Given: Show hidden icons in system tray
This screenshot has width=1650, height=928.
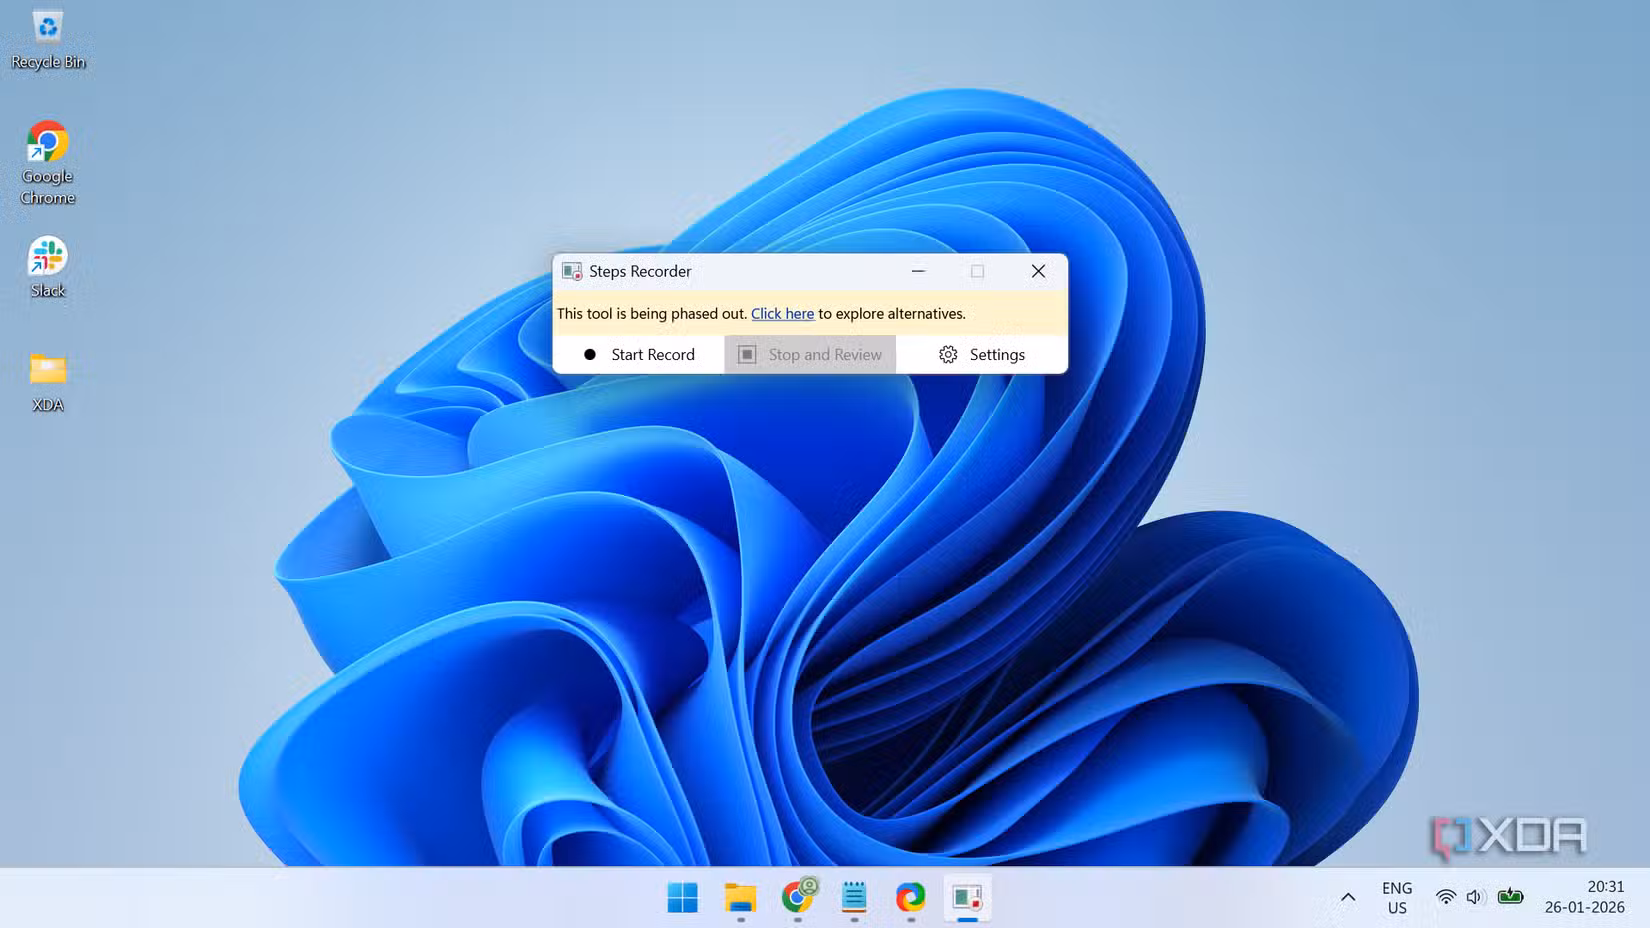Looking at the screenshot, I should point(1348,898).
